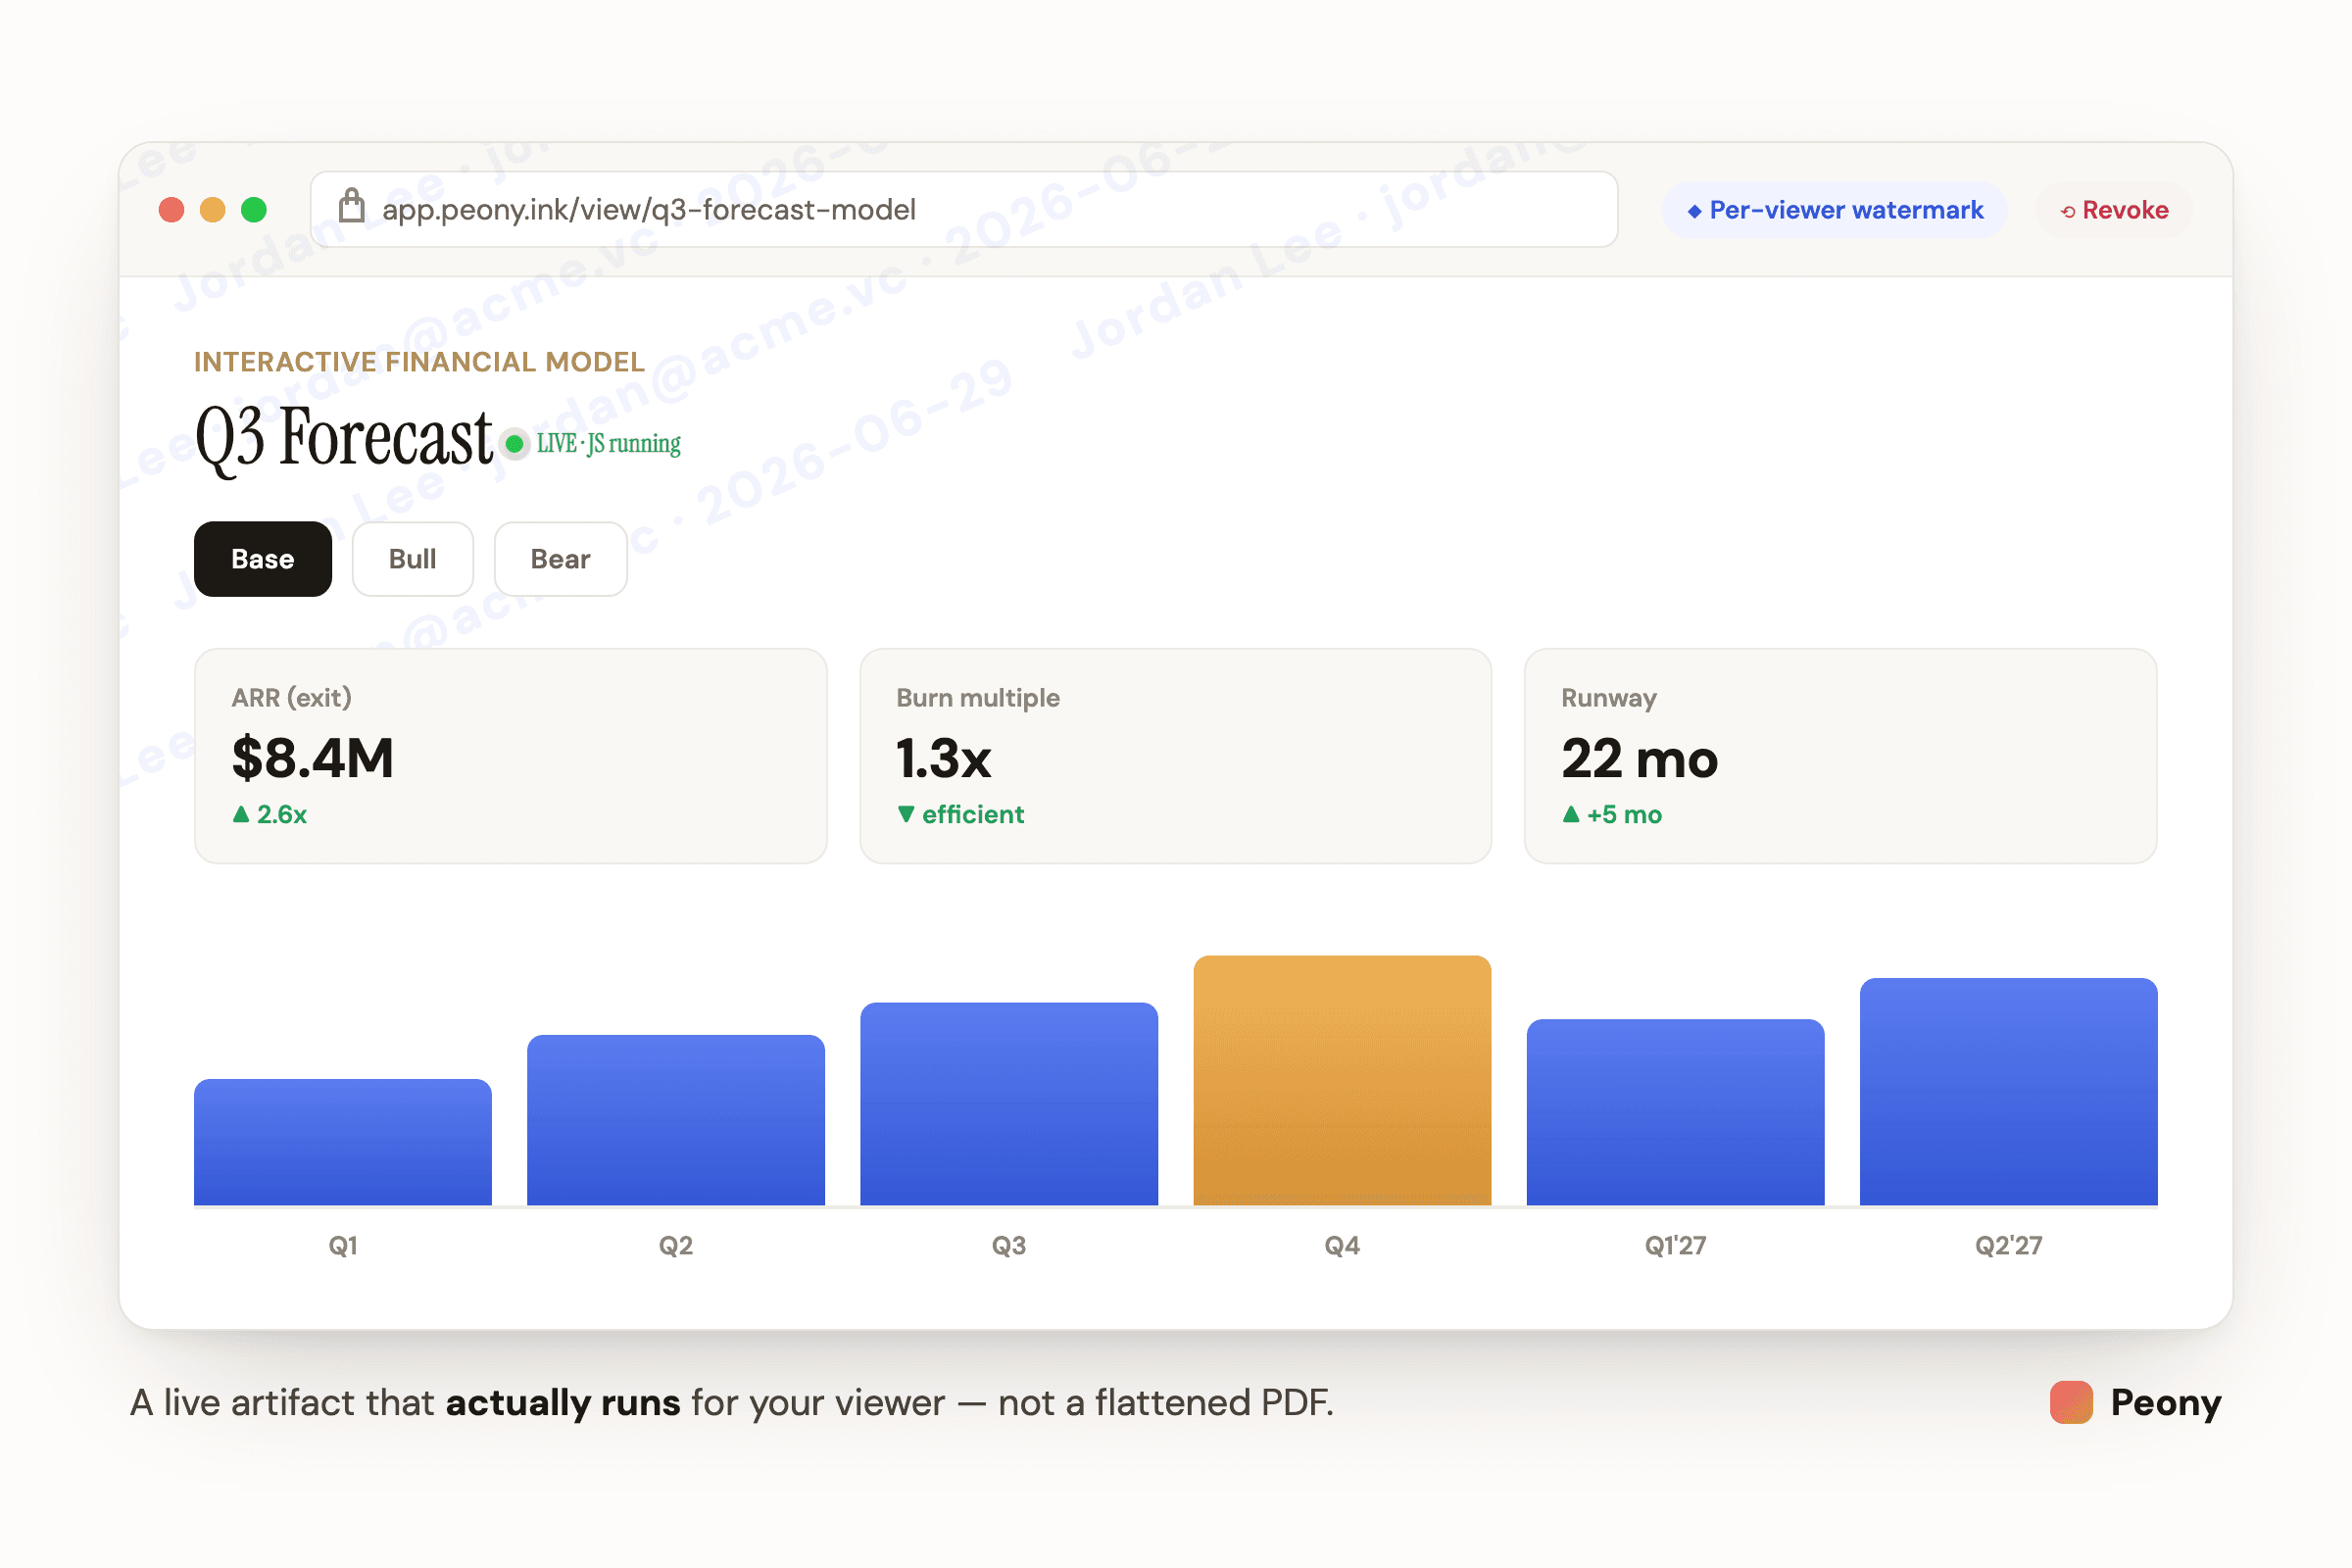Focus the app.peony.ink address bar
The image size is (2352, 1568).
[964, 209]
